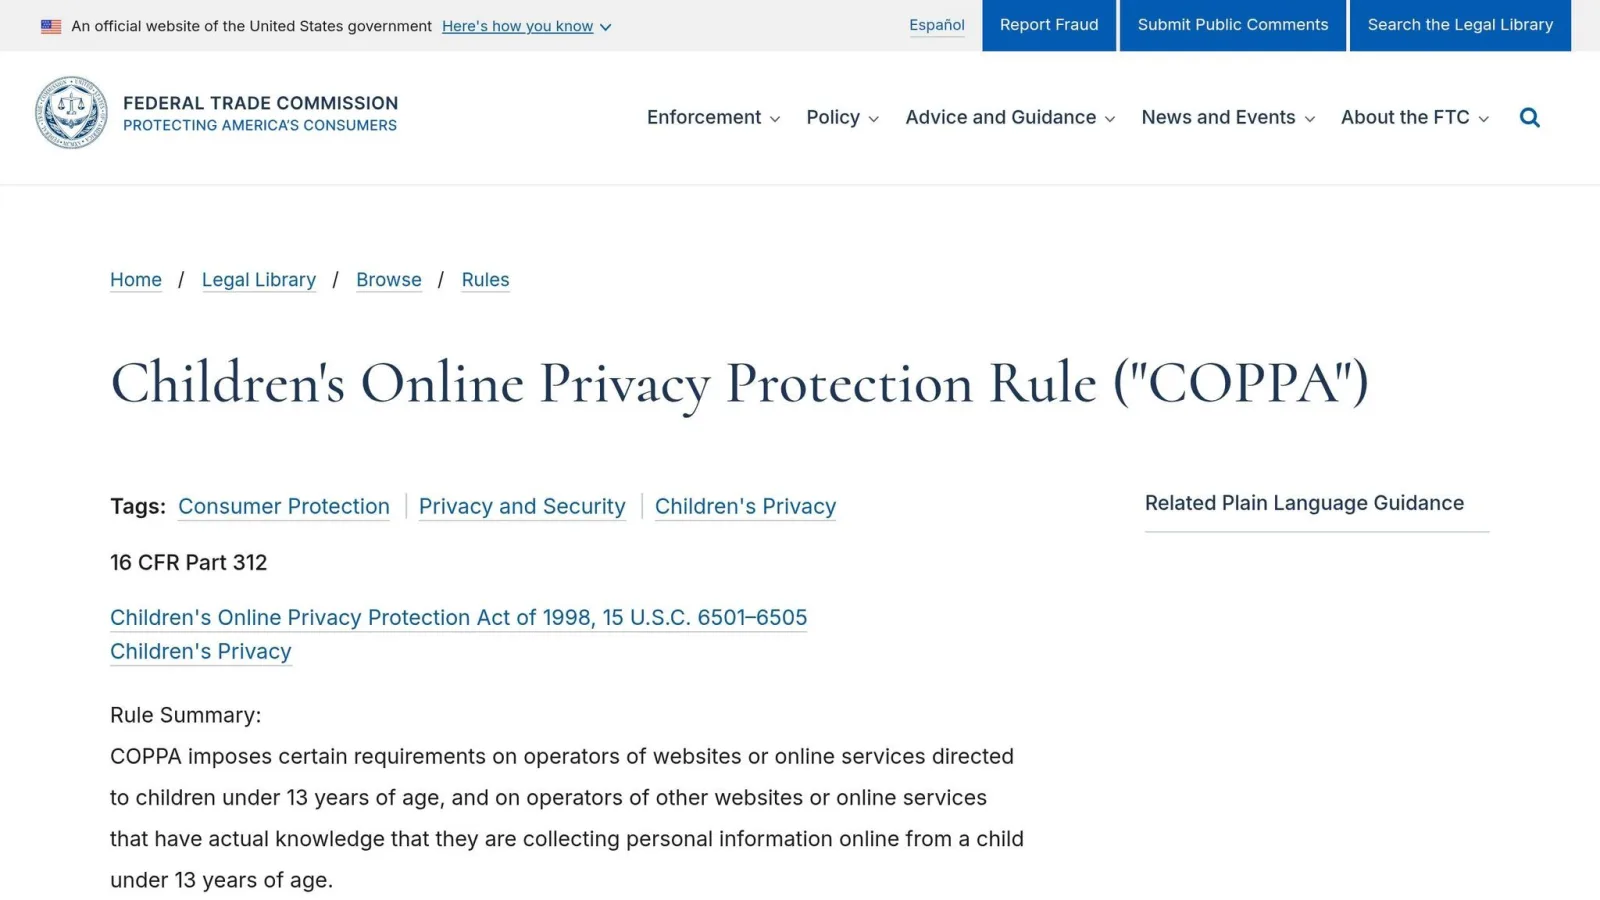This screenshot has height=900, width=1600.
Task: Click the US flag icon
Action: [51, 27]
